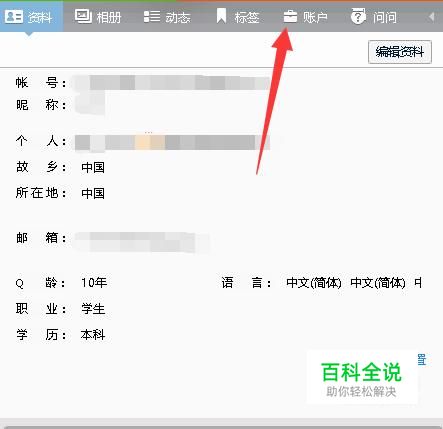Select the 学历 value 本科
This screenshot has width=443, height=429.
(93, 335)
